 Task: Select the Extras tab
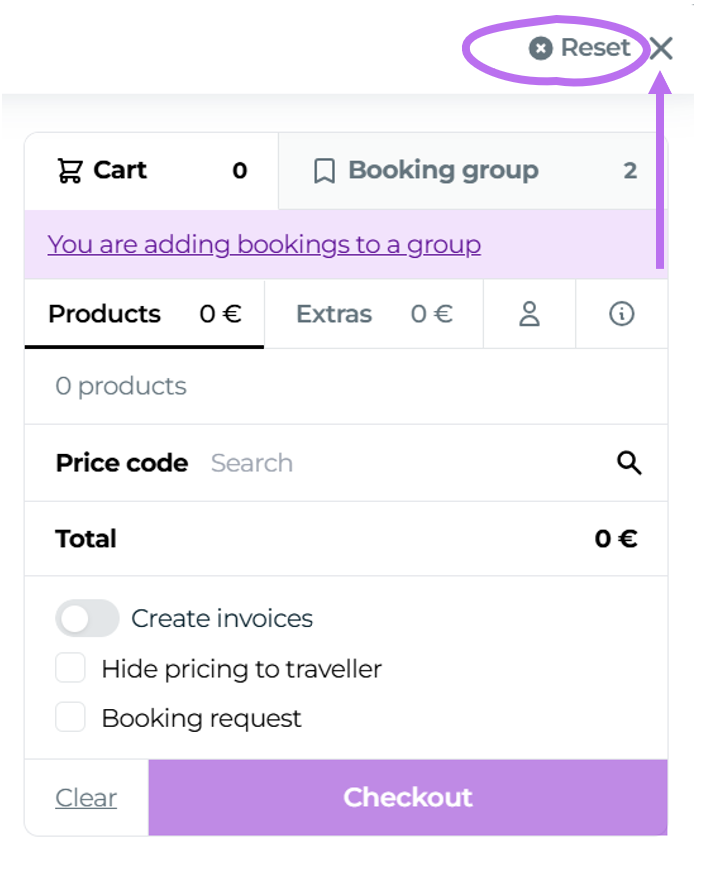click(373, 314)
